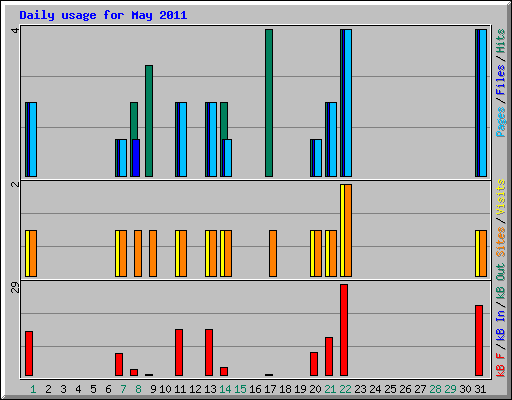This screenshot has width=512, height=400.
Task: Click day label '17' on the x-axis
Action: (270, 389)
